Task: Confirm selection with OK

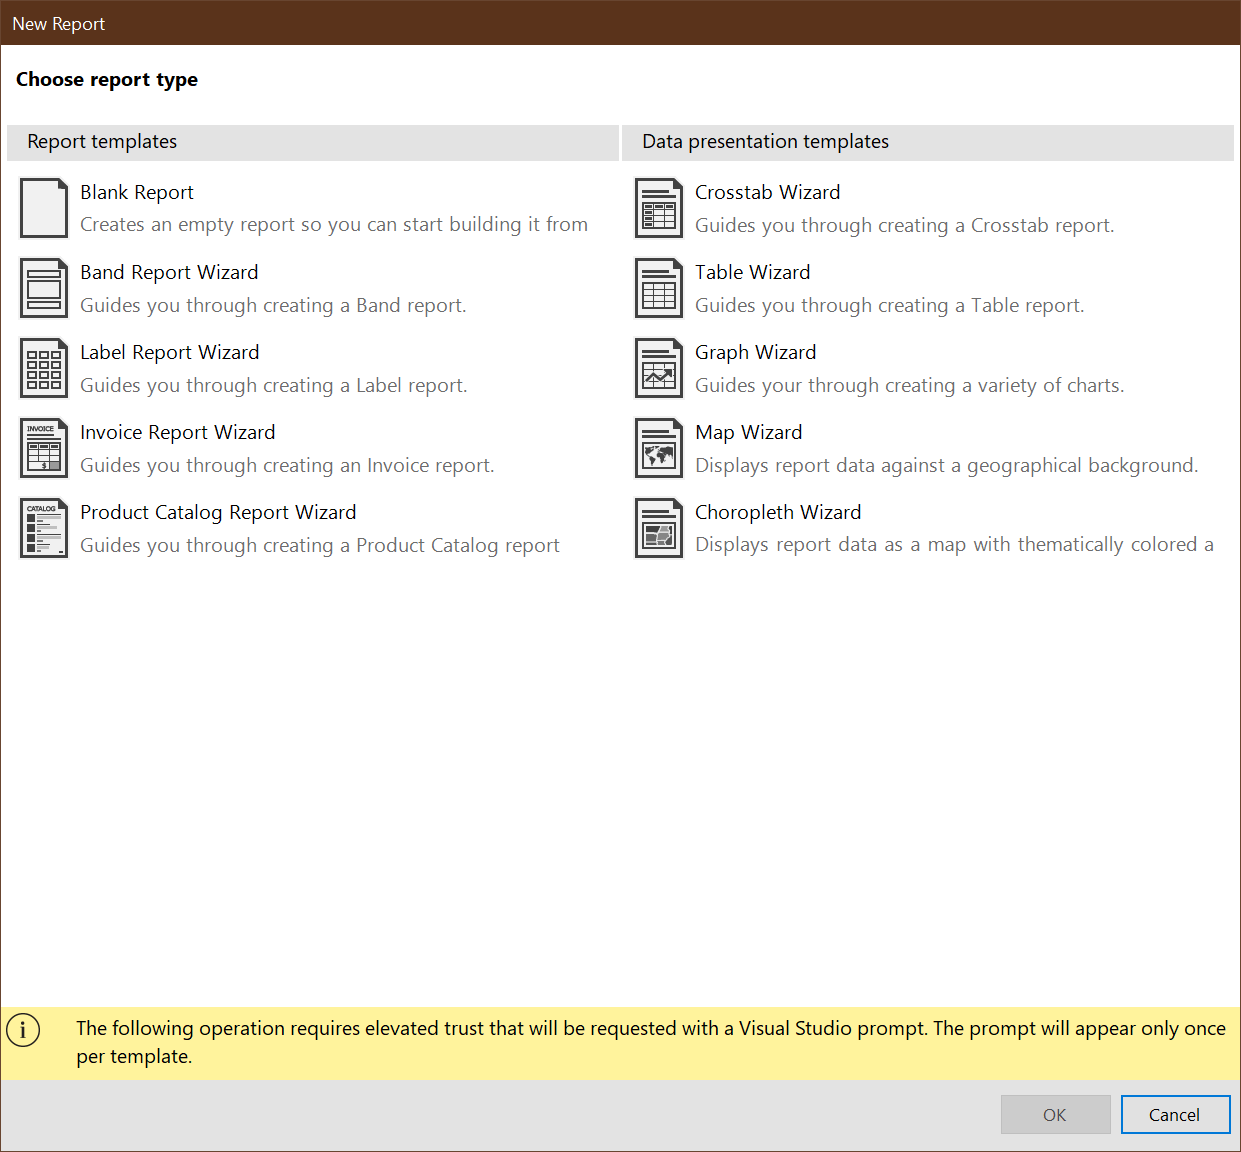Action: 1055,1114
